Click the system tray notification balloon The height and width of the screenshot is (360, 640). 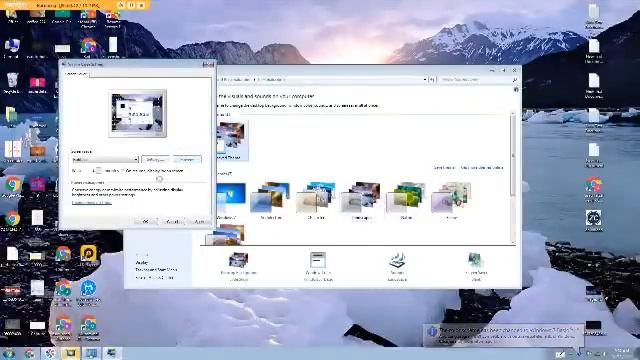(504, 336)
